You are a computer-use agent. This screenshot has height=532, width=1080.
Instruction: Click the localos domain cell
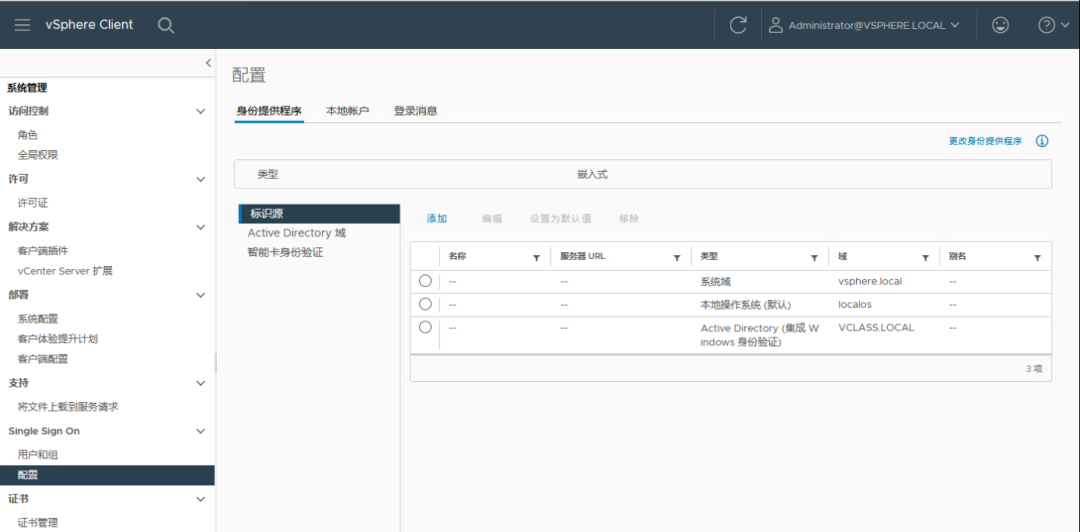point(855,305)
